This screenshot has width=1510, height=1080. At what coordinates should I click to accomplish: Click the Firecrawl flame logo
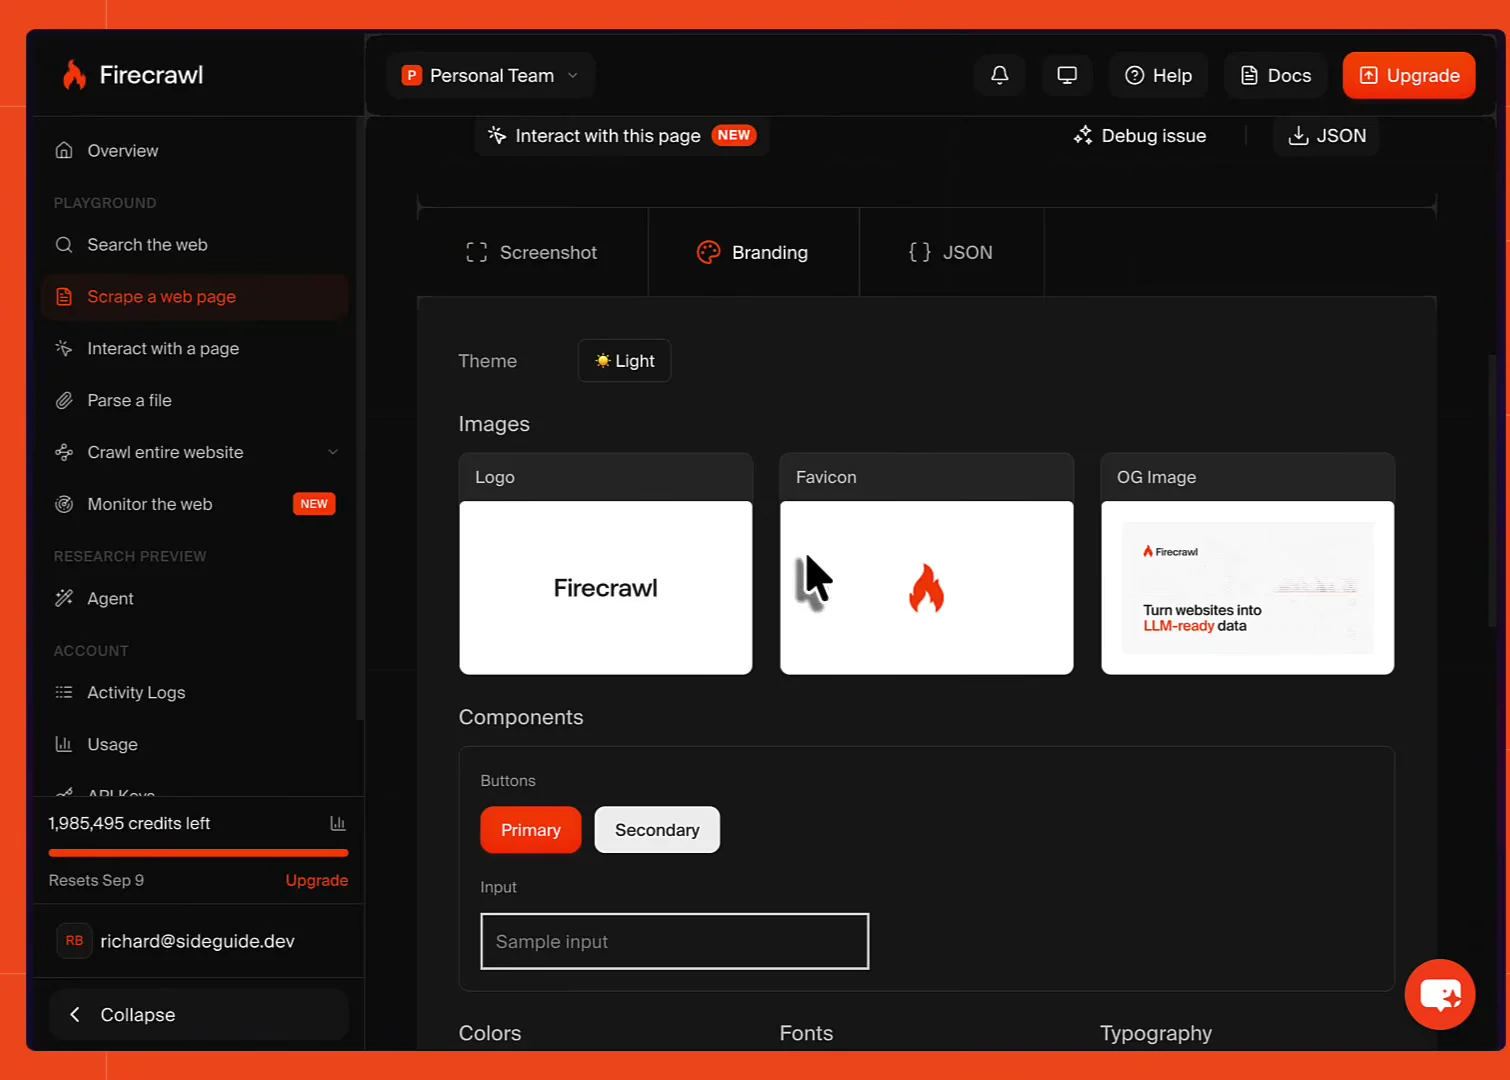click(x=74, y=75)
